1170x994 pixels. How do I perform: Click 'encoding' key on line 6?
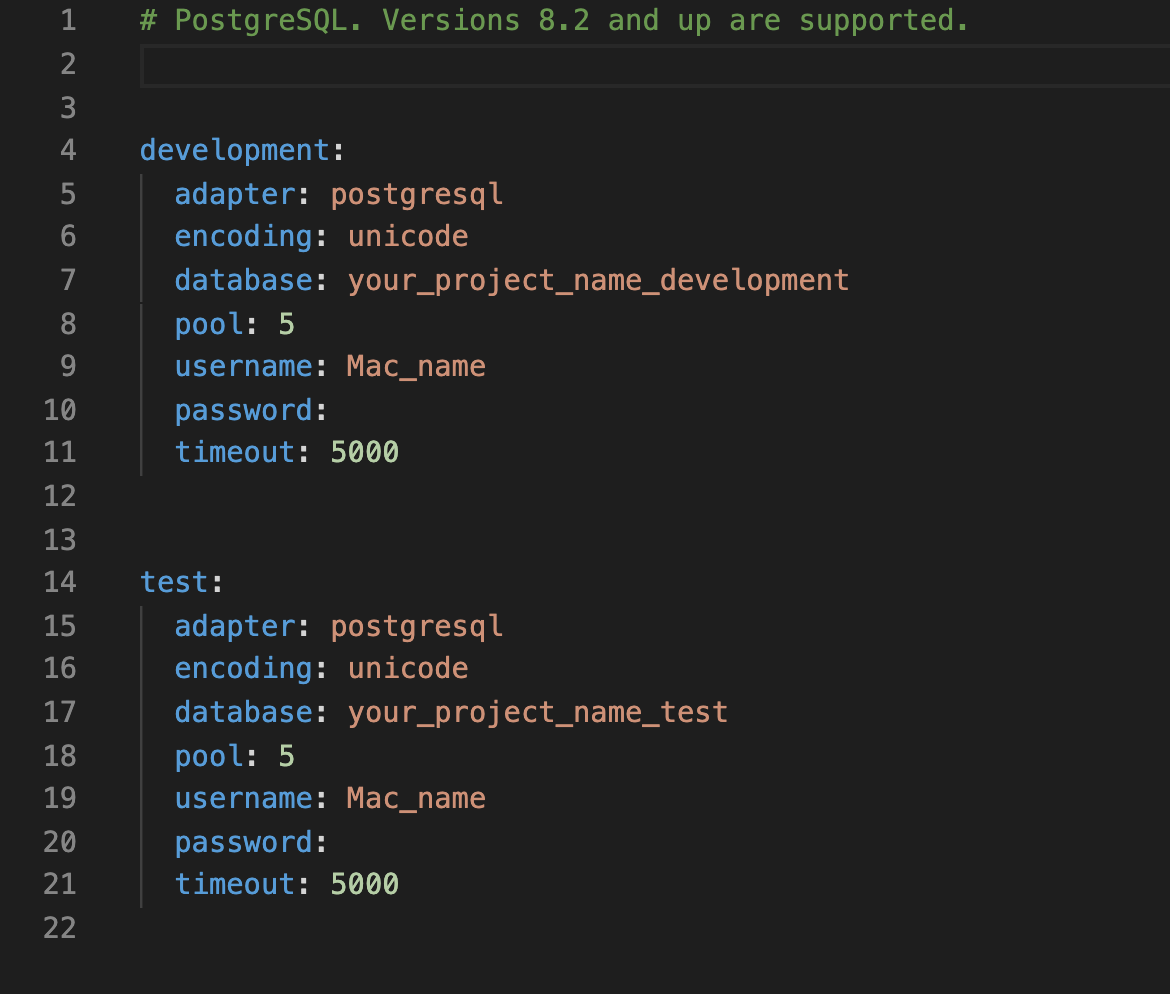pos(243,237)
